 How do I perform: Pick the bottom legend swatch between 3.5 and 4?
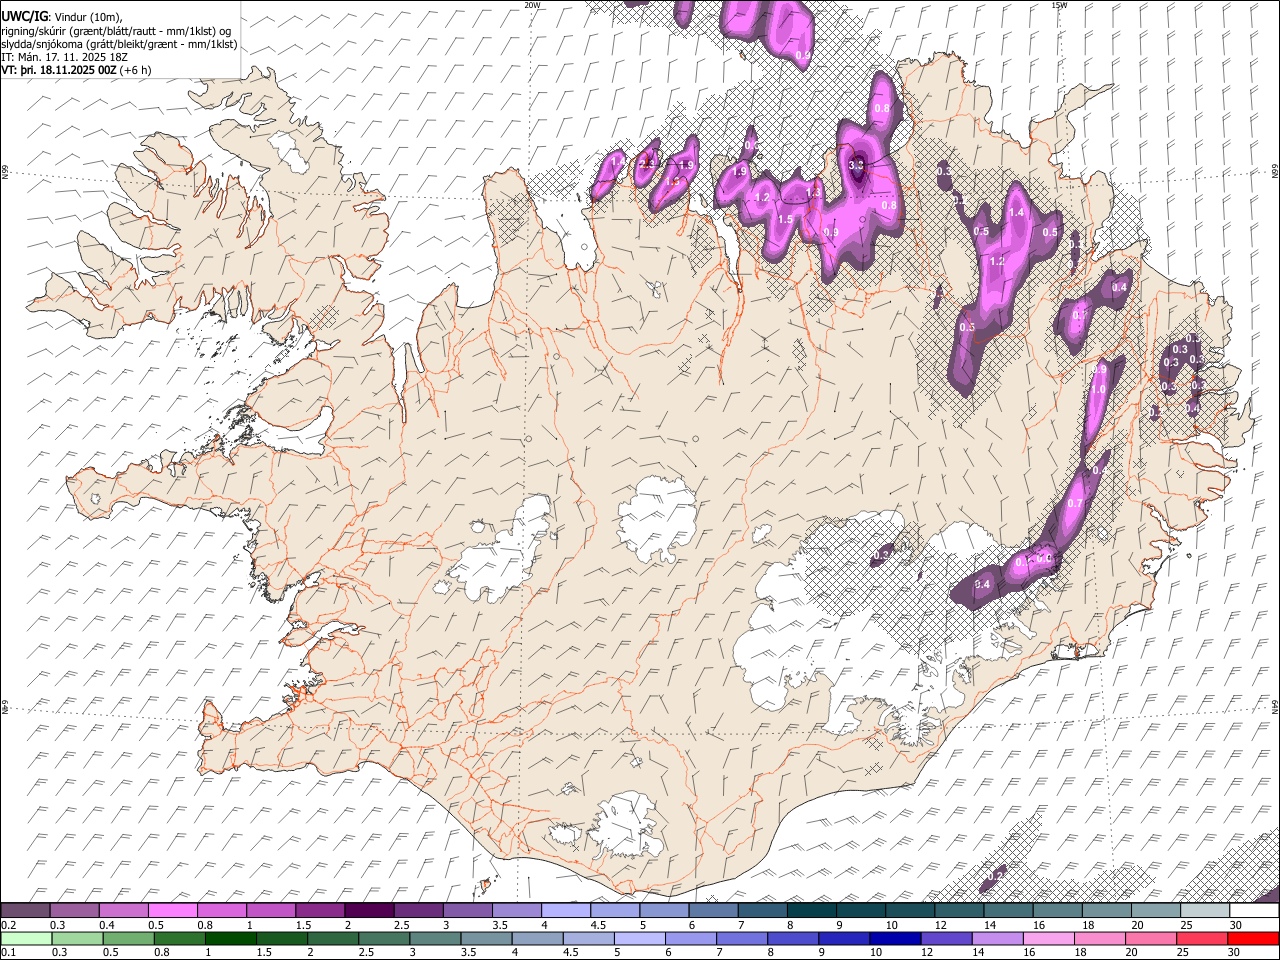pyautogui.click(x=486, y=938)
